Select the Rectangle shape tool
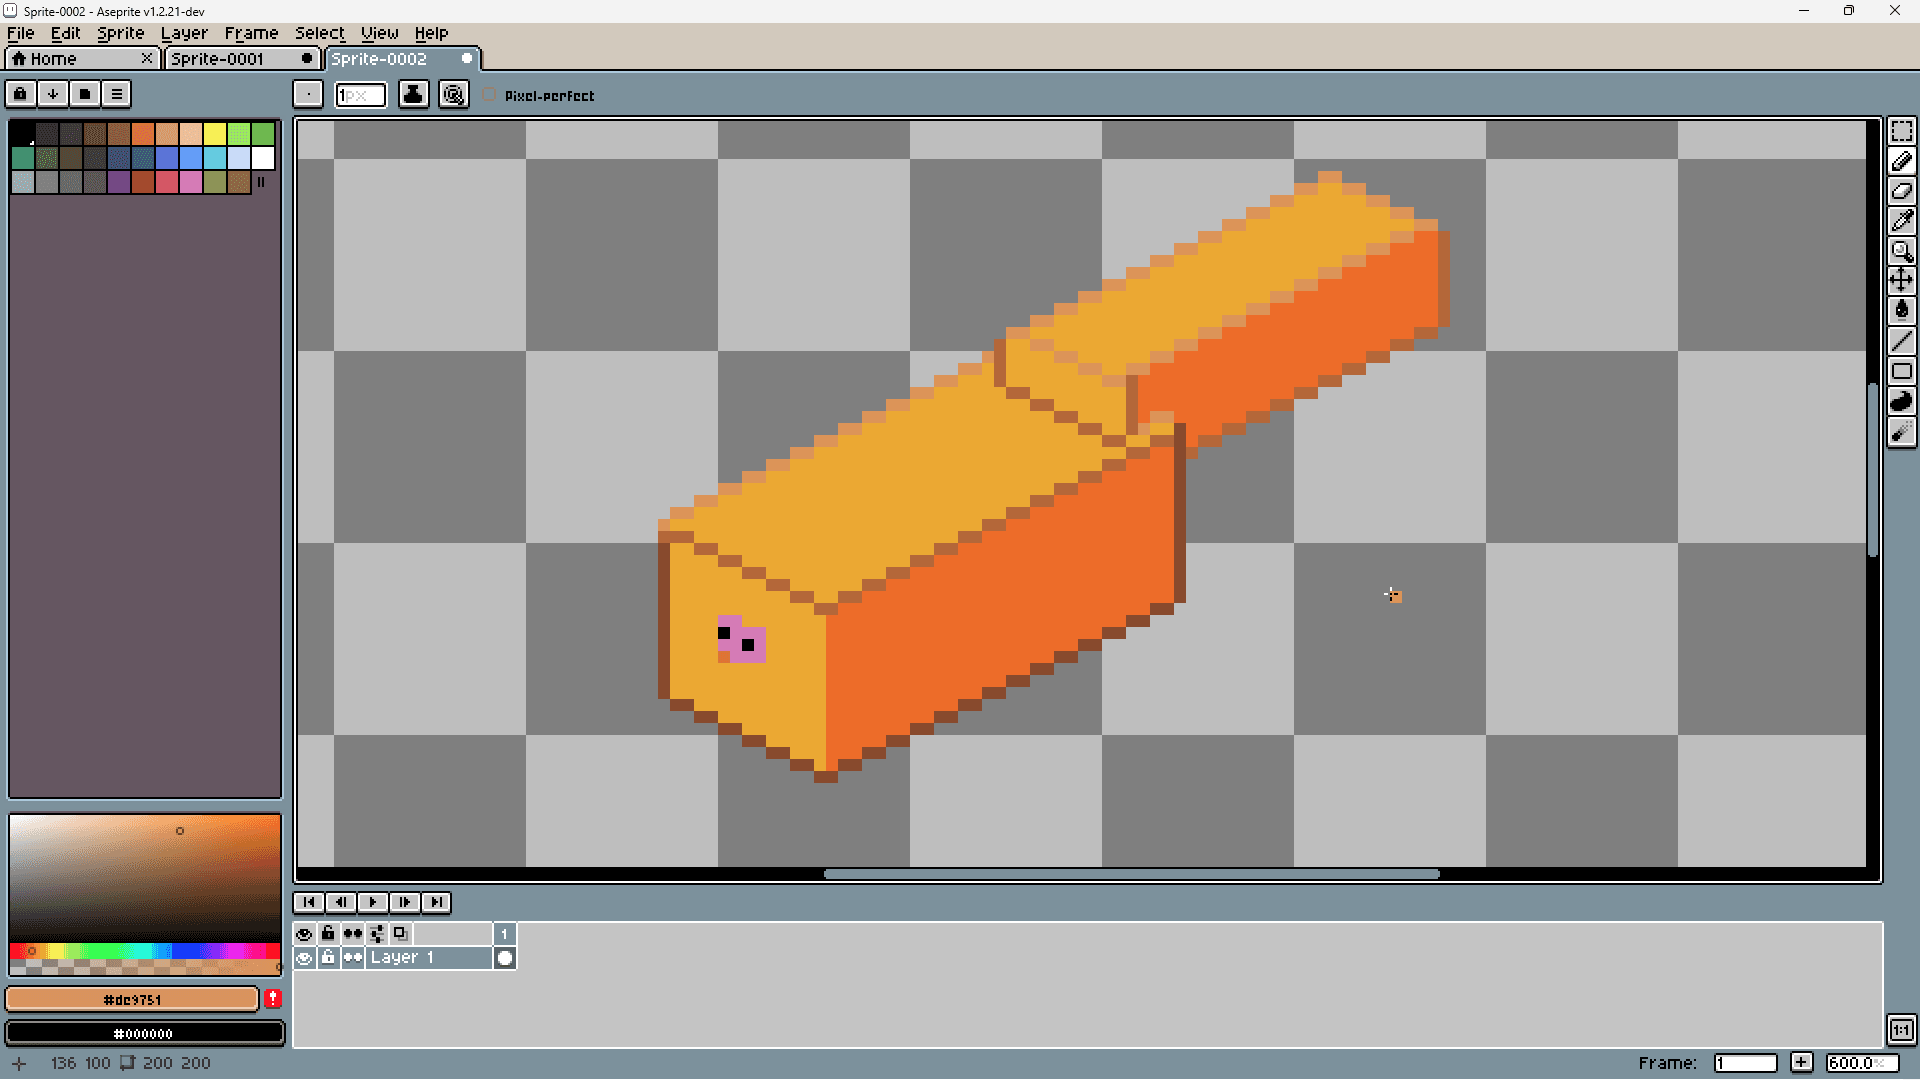 coord(1901,371)
